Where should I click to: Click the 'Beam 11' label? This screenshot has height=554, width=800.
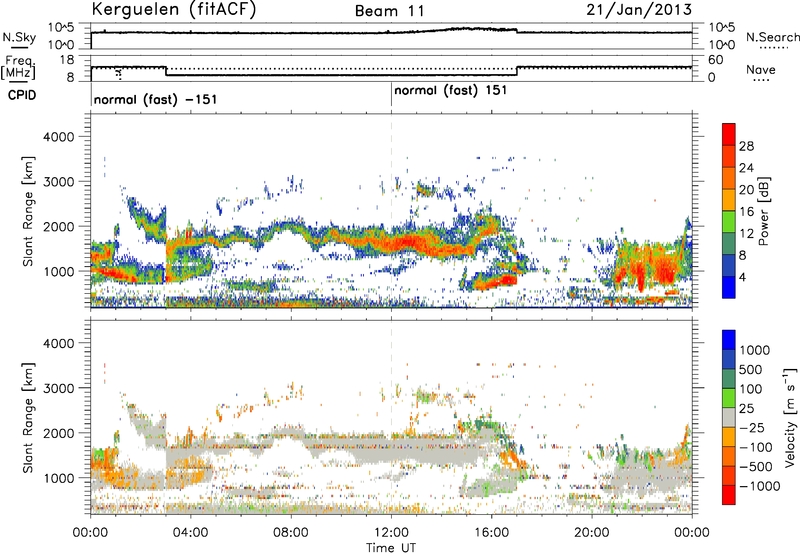[389, 11]
